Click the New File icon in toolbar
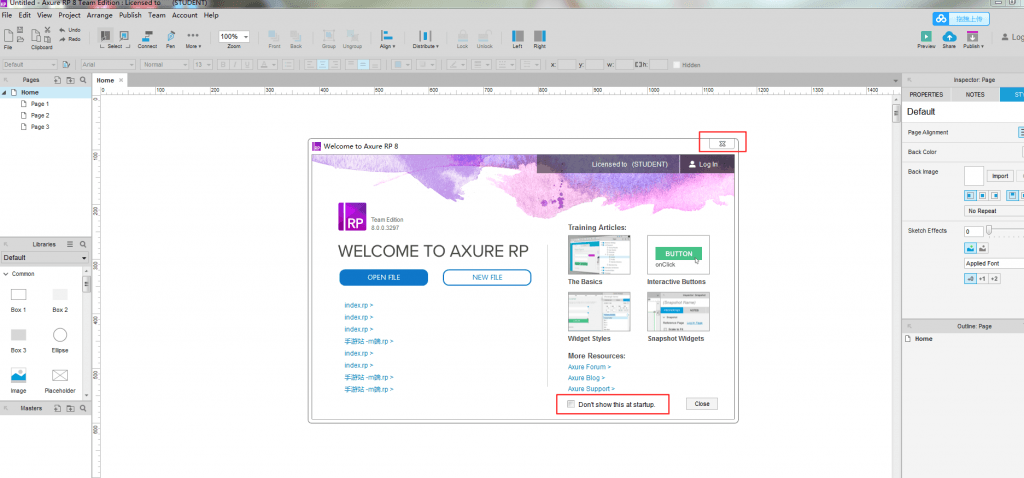The height and width of the screenshot is (478, 1024). pos(8,35)
